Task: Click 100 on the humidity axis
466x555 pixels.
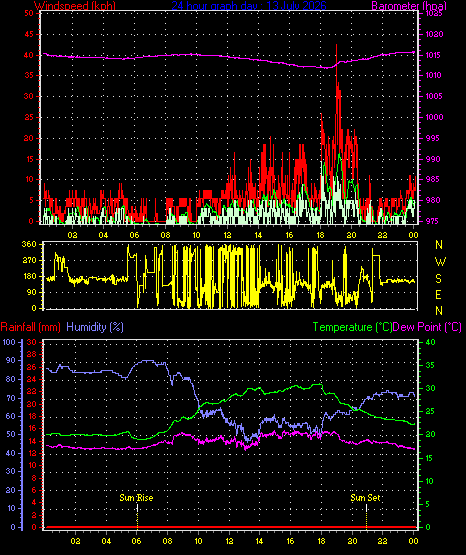Action: 9,342
